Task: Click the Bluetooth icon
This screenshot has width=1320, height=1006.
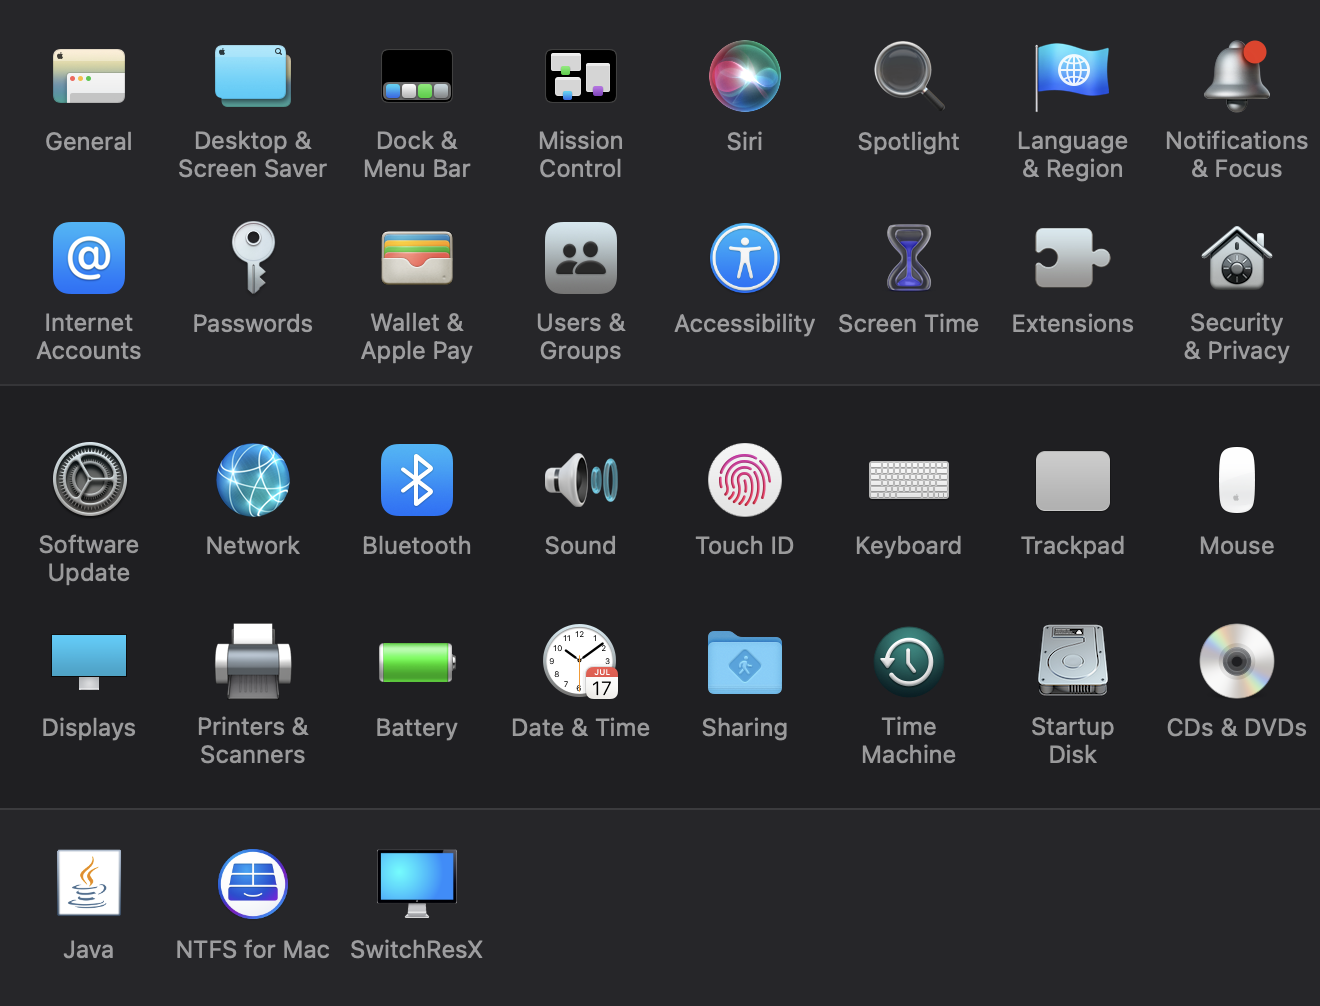Action: [x=417, y=480]
